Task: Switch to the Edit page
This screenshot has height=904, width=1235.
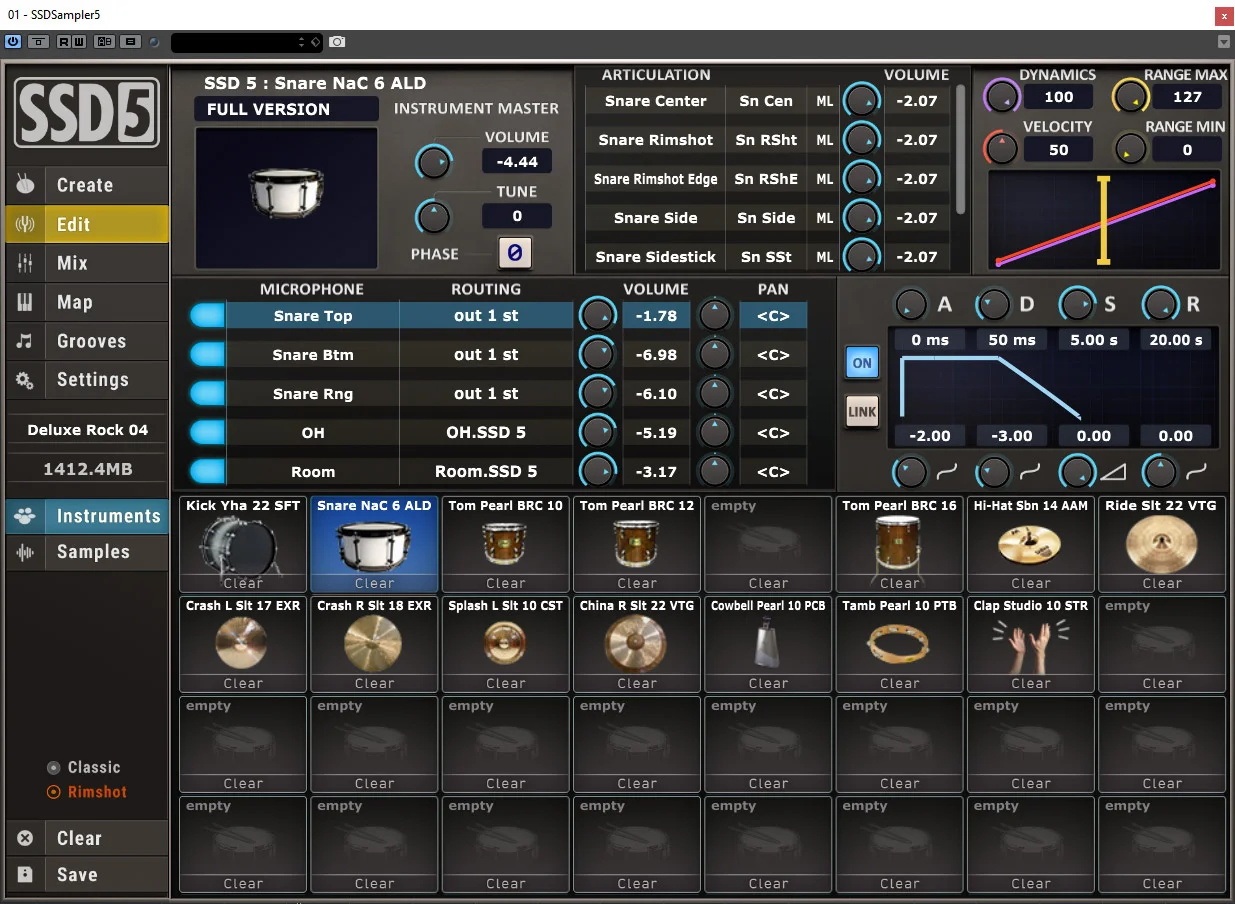Action: tap(87, 224)
